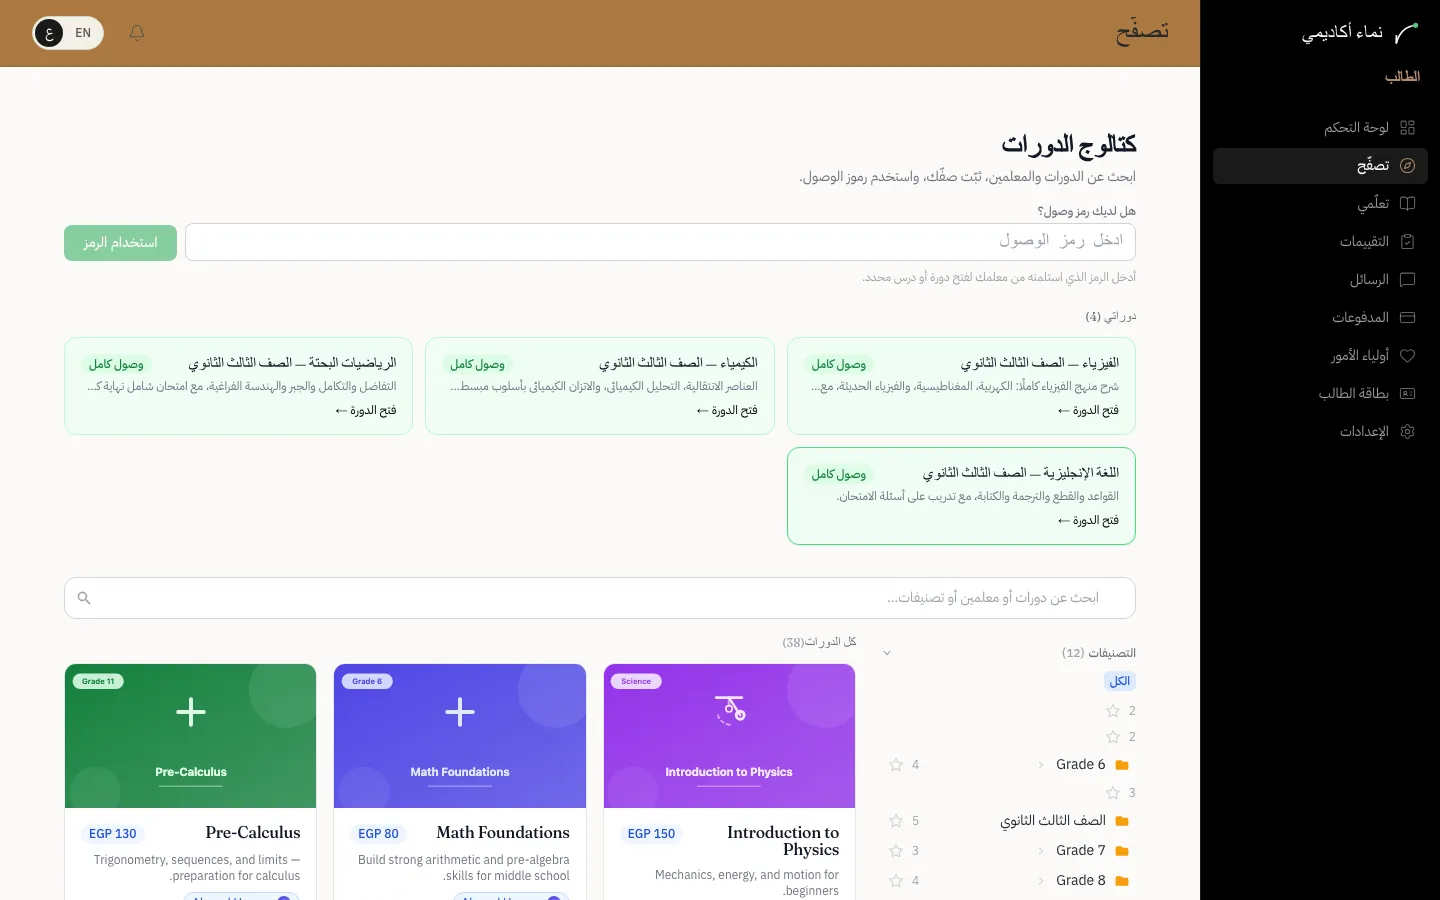The width and height of the screenshot is (1440, 900).
Task: Click the plus icon on the Math Foundations banner
Action: point(460,712)
